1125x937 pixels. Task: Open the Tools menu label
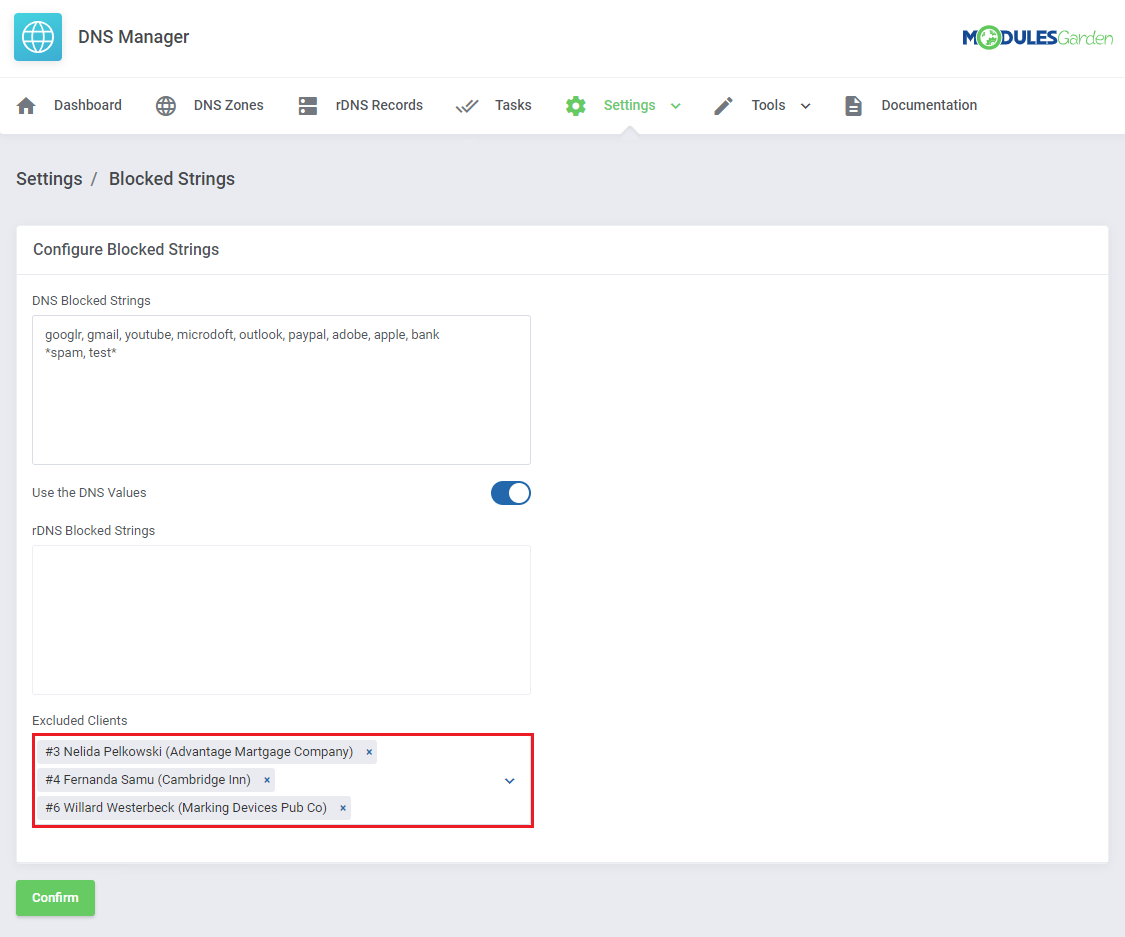pyautogui.click(x=768, y=105)
